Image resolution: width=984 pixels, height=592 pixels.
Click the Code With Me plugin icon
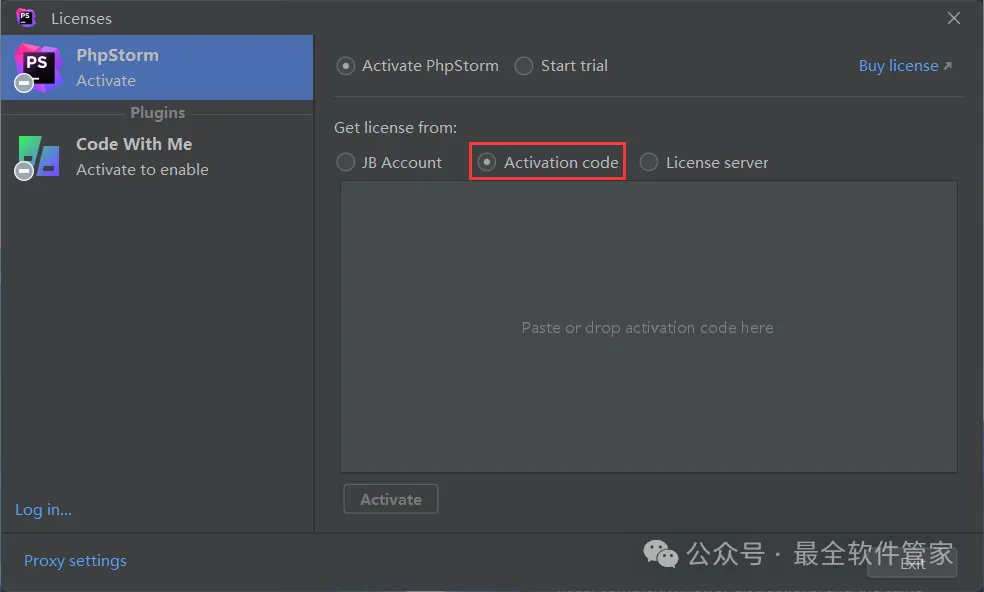(x=37, y=157)
